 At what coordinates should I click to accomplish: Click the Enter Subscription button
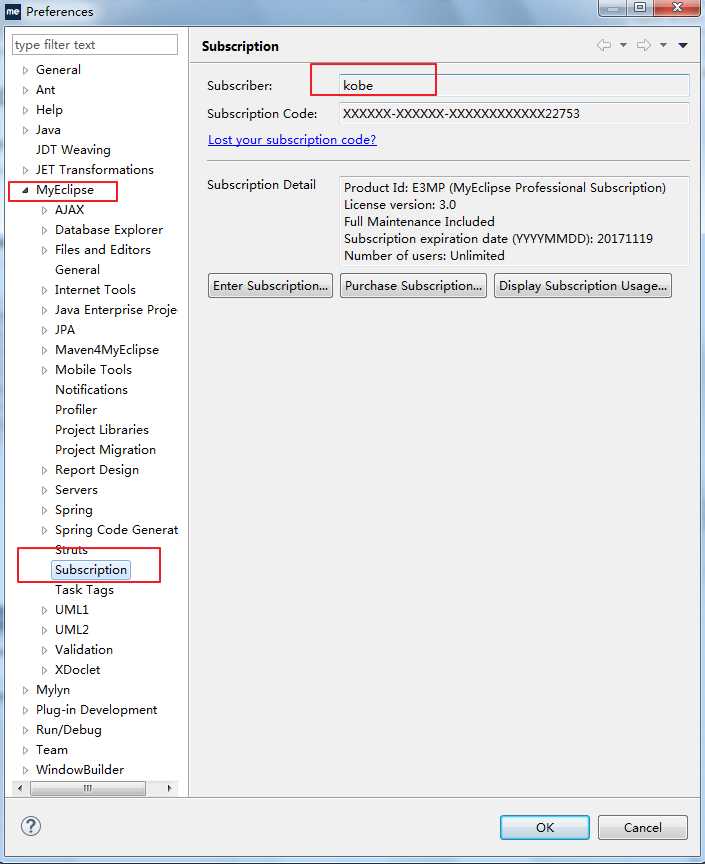click(270, 285)
